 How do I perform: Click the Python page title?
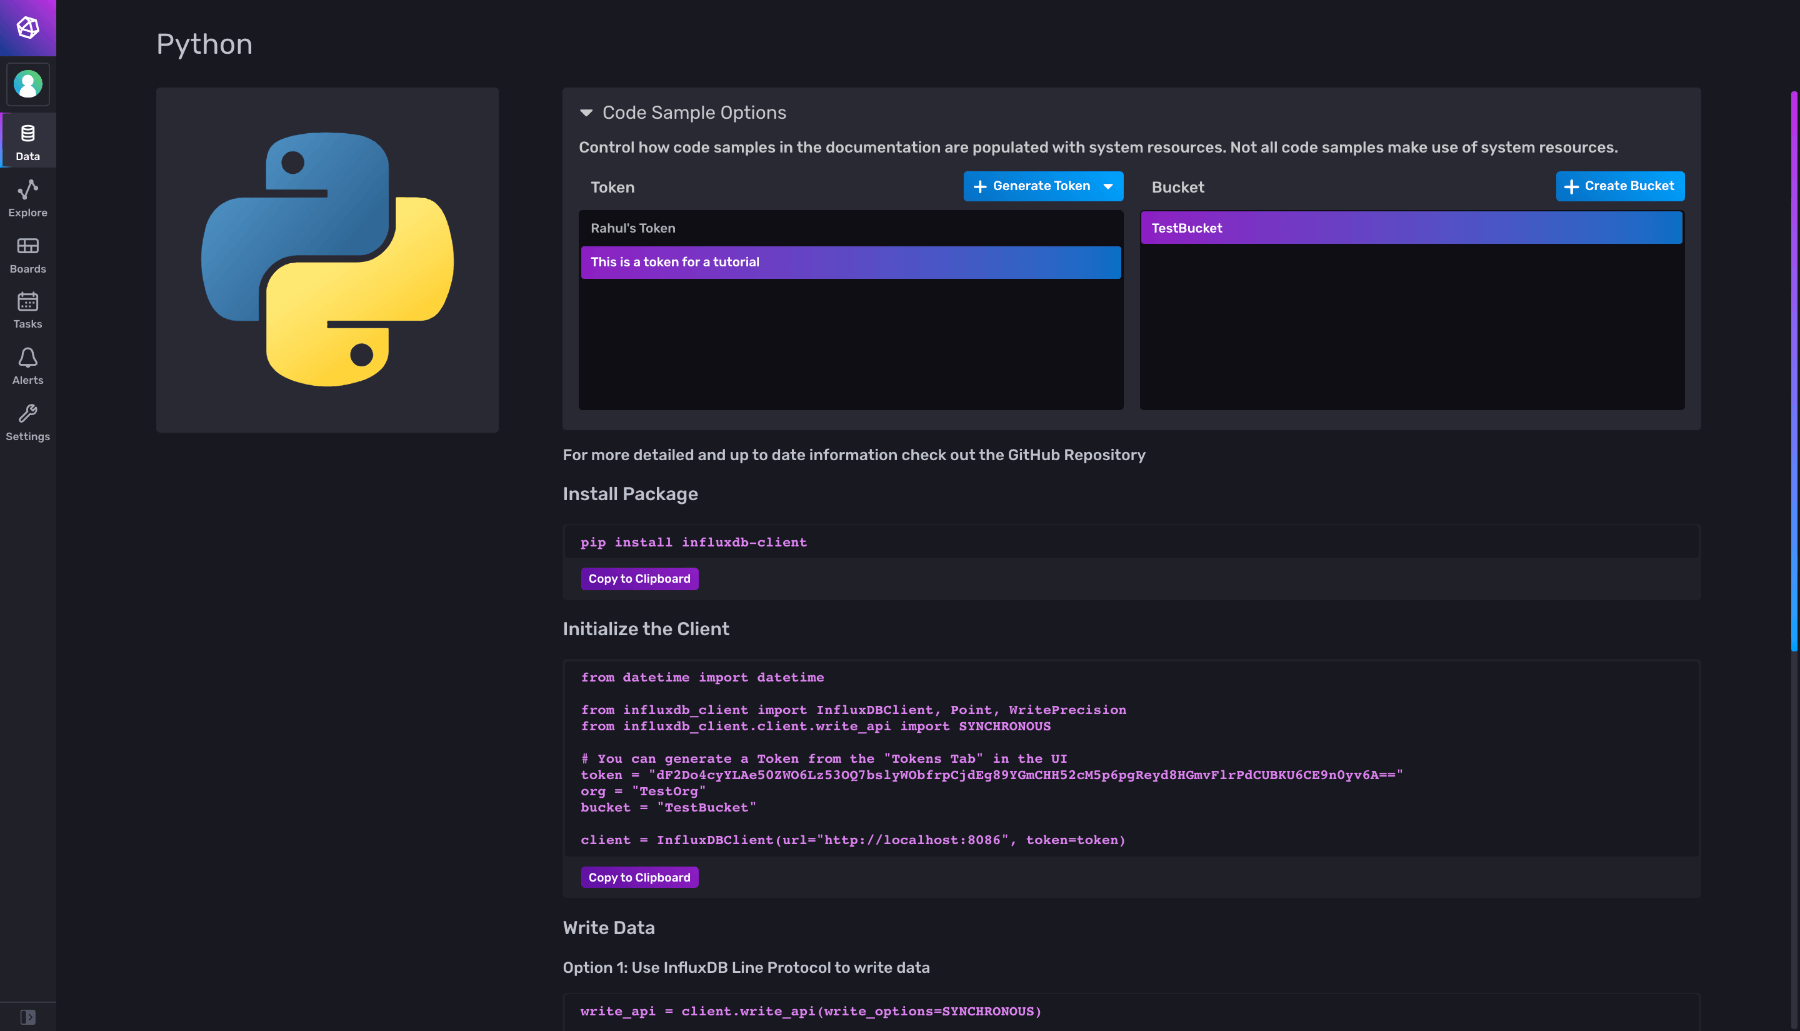203,44
